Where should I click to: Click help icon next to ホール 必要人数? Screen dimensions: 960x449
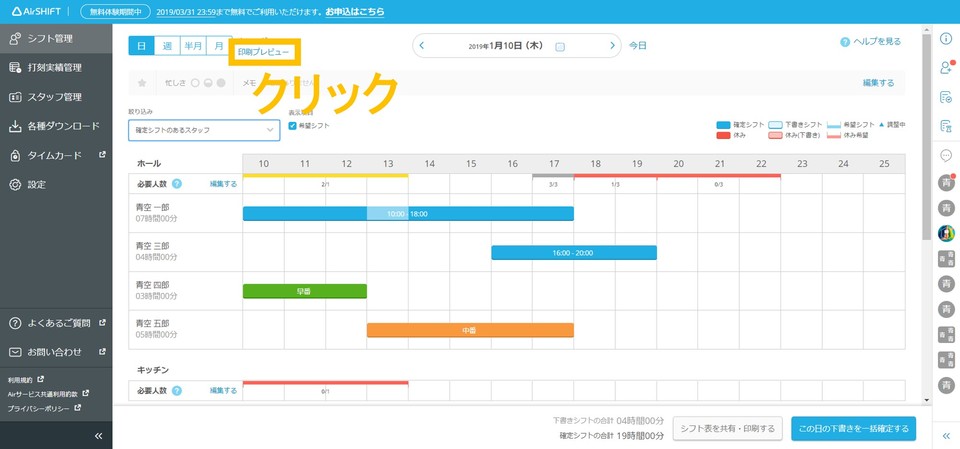177,184
